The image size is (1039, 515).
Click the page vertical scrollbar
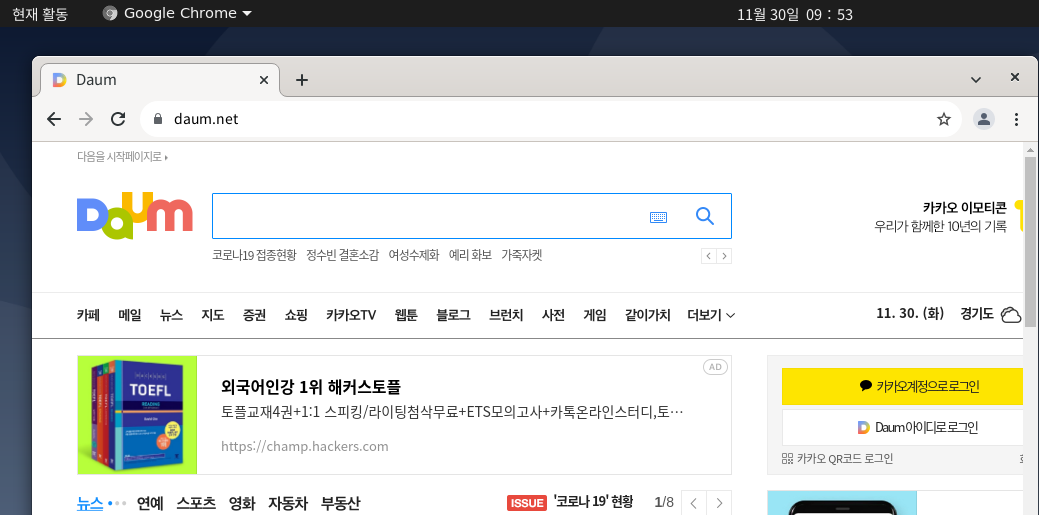coord(1030,242)
